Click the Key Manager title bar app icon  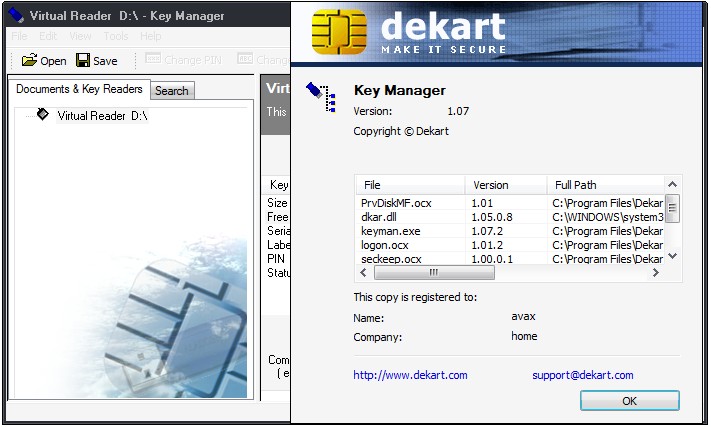click(x=16, y=15)
